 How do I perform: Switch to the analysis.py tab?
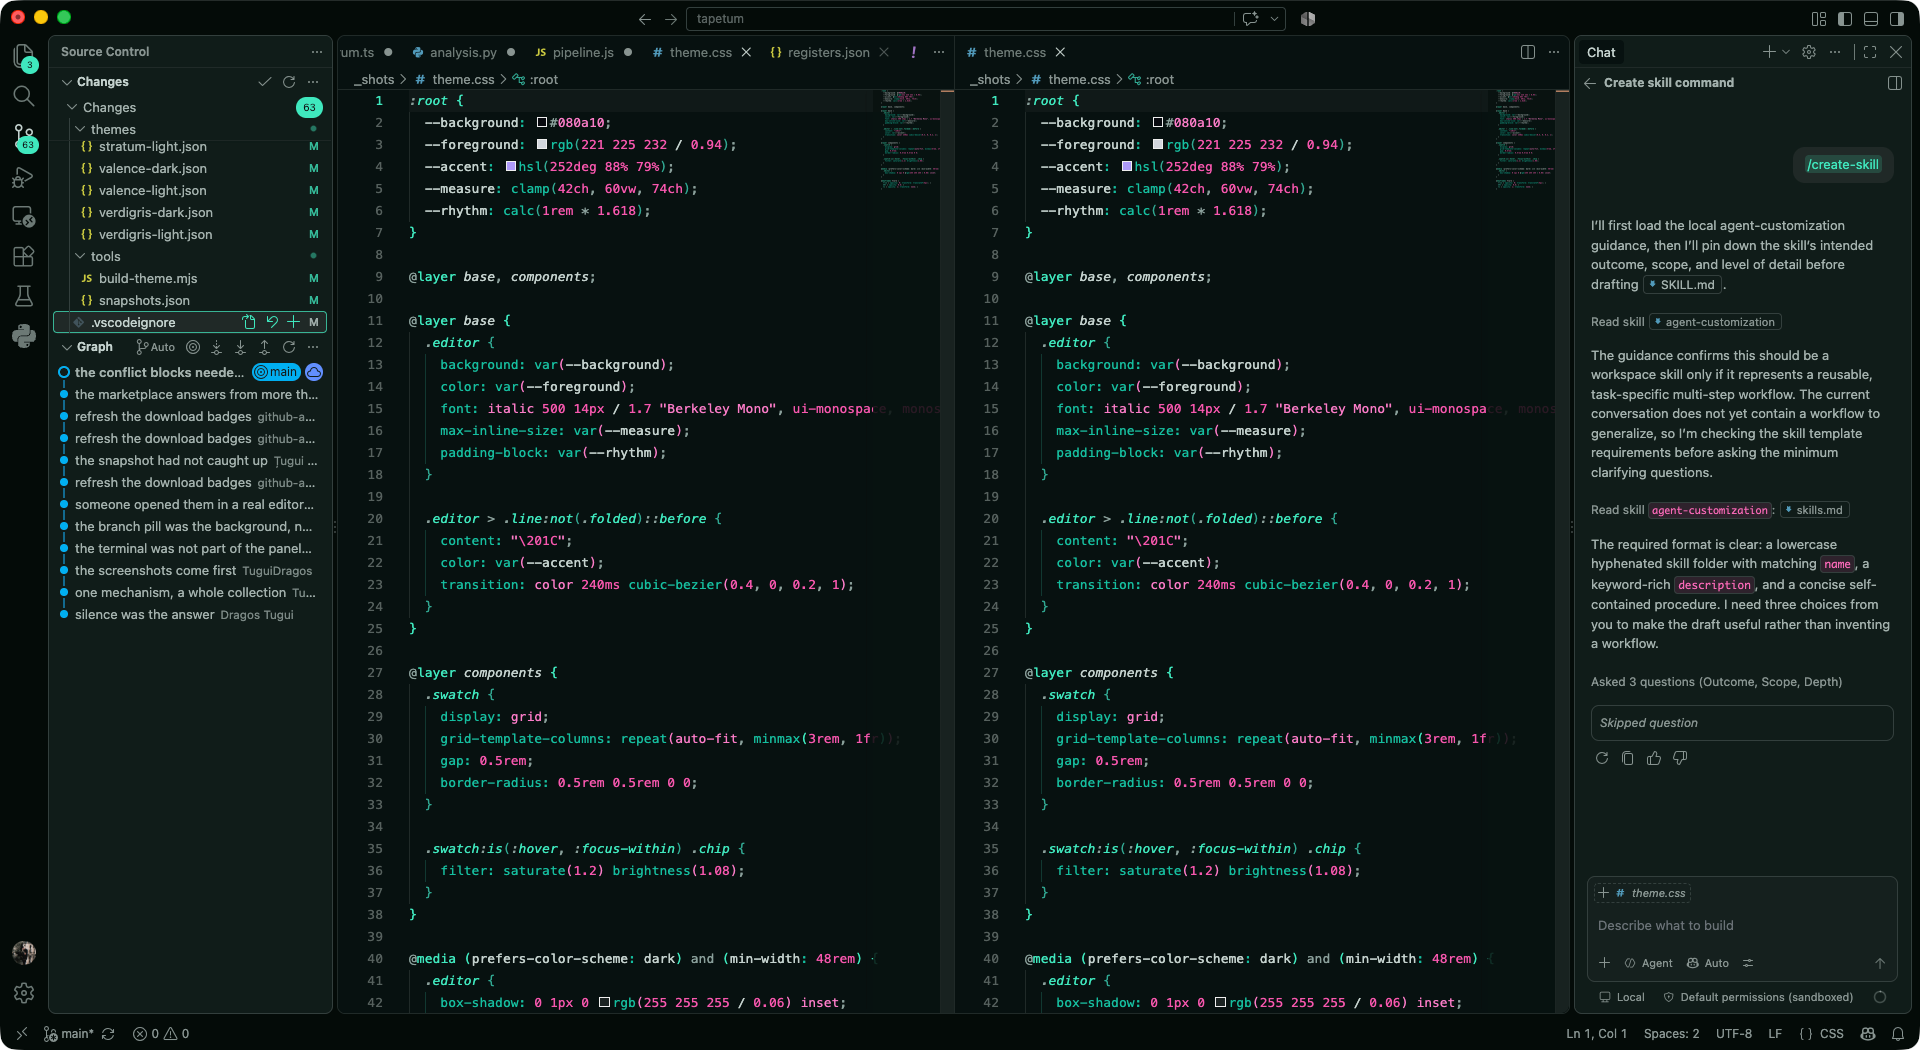point(463,52)
